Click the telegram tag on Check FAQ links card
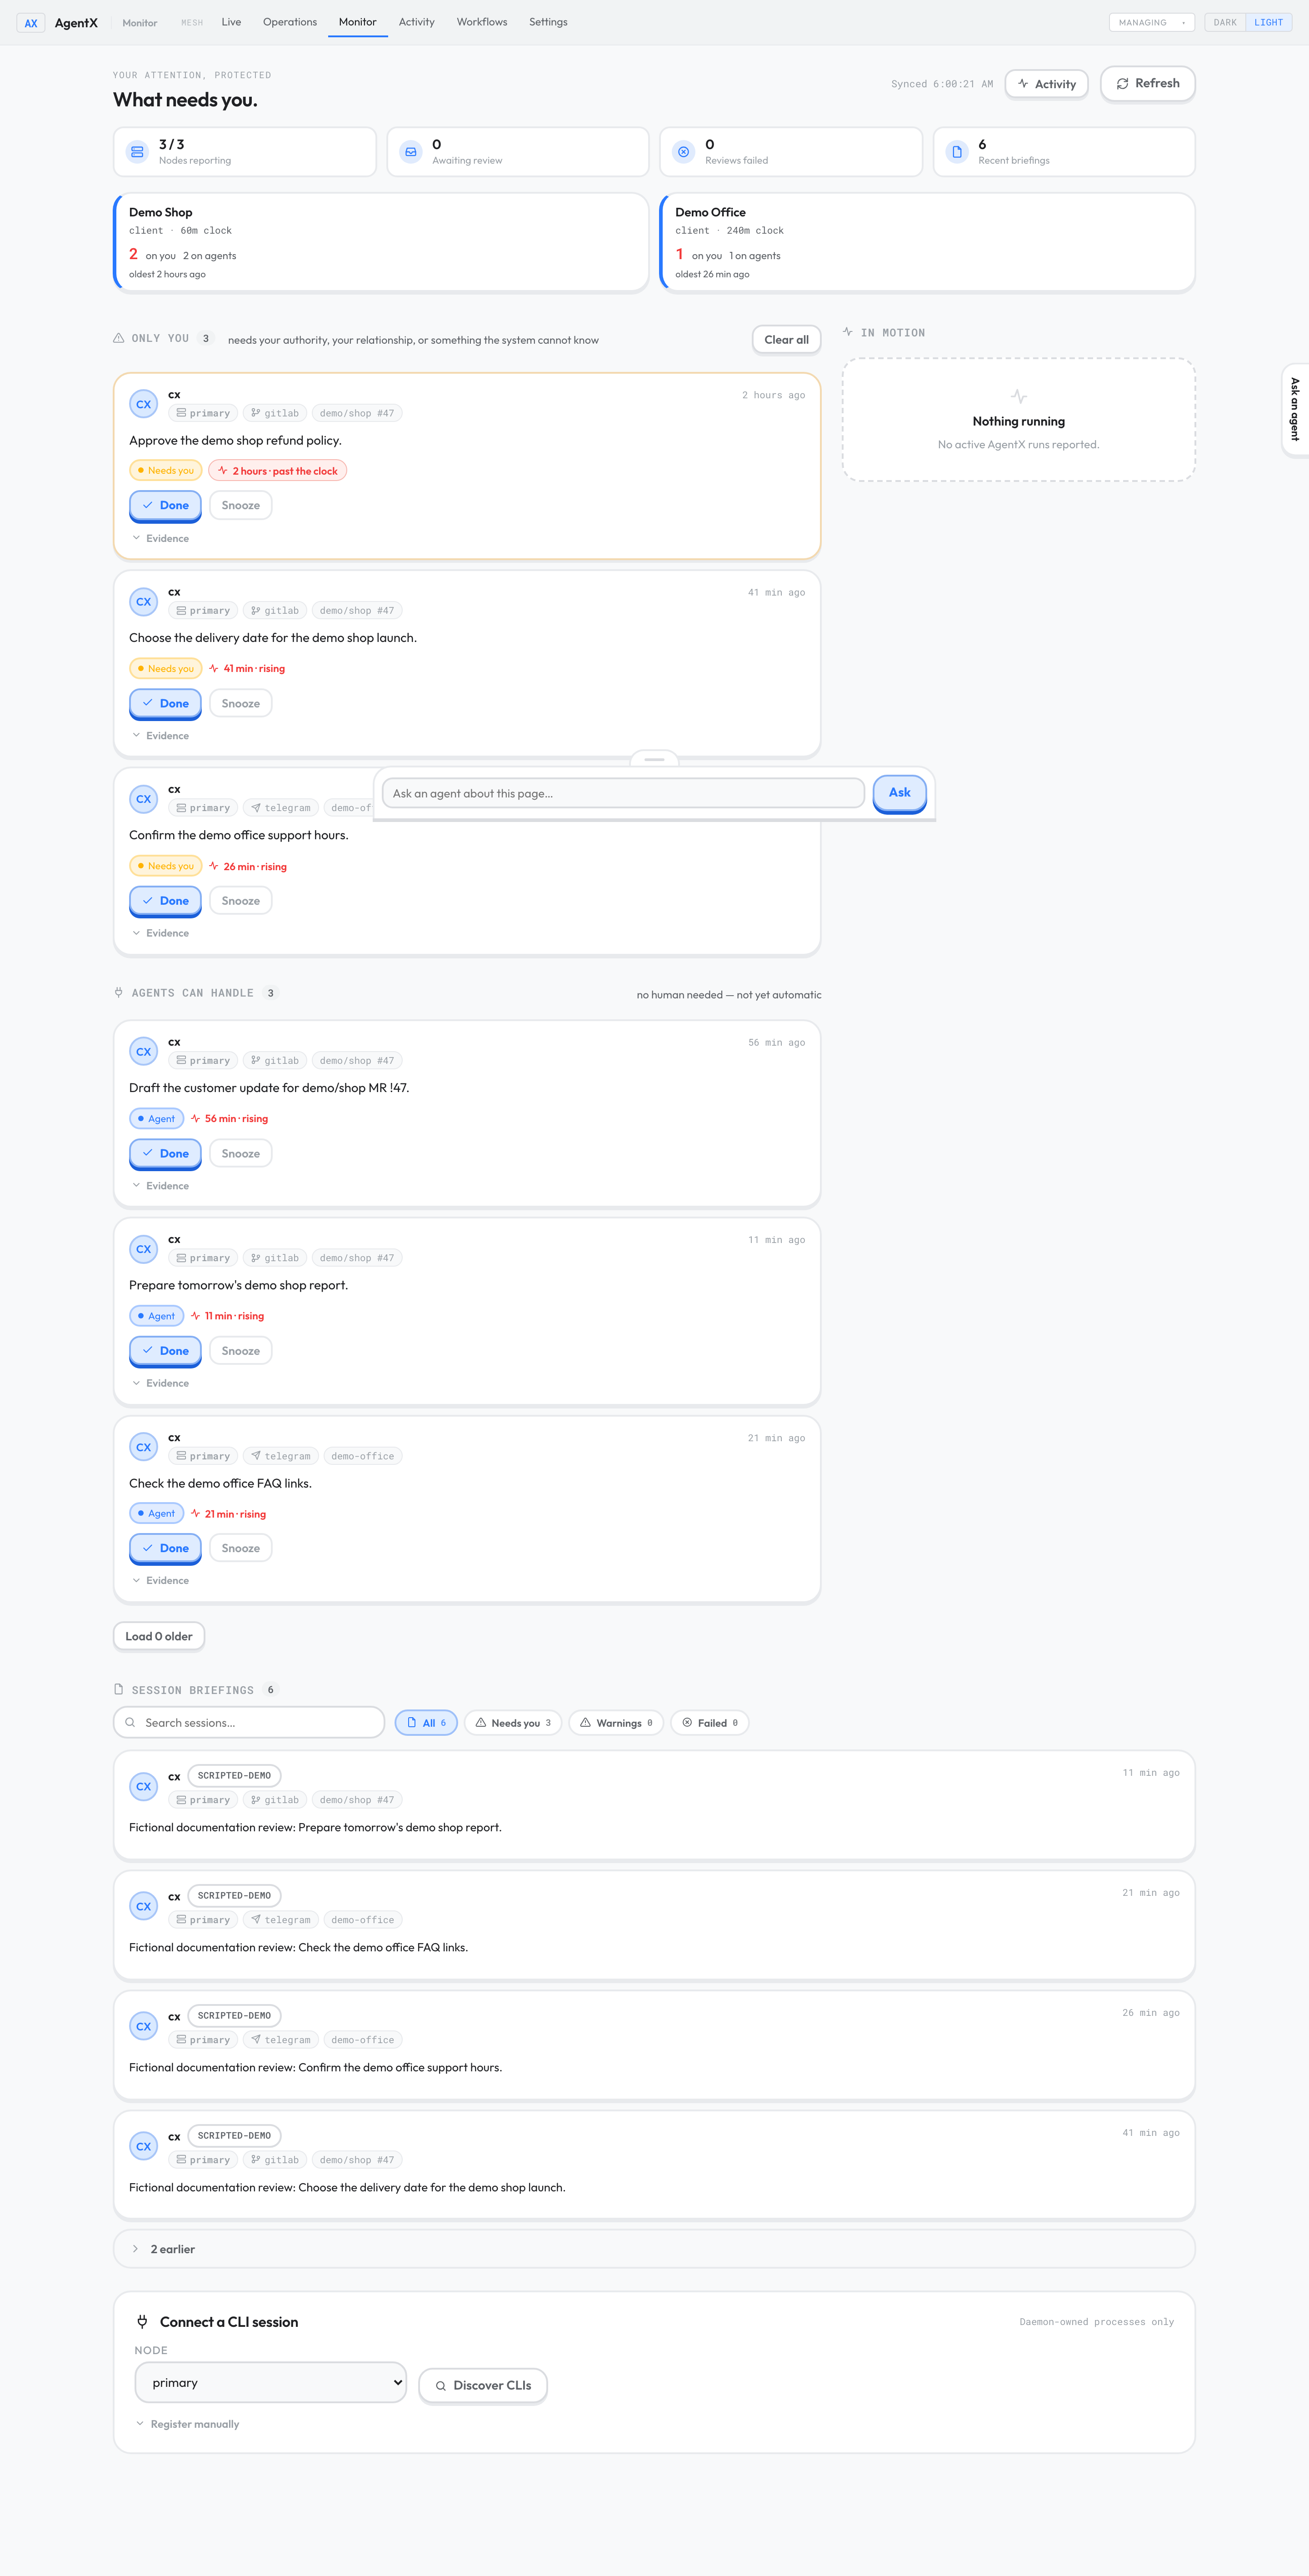The width and height of the screenshot is (1309, 2576). 281,1456
